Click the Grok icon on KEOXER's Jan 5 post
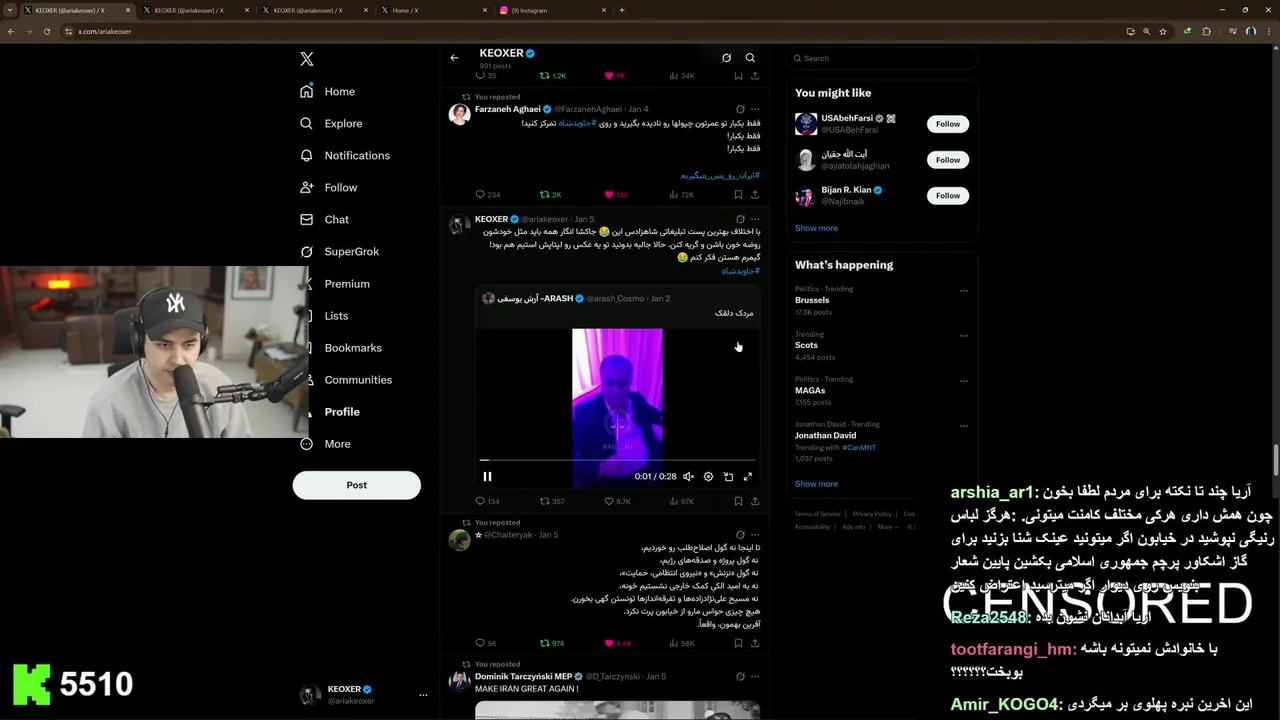The height and width of the screenshot is (720, 1280). 740,219
